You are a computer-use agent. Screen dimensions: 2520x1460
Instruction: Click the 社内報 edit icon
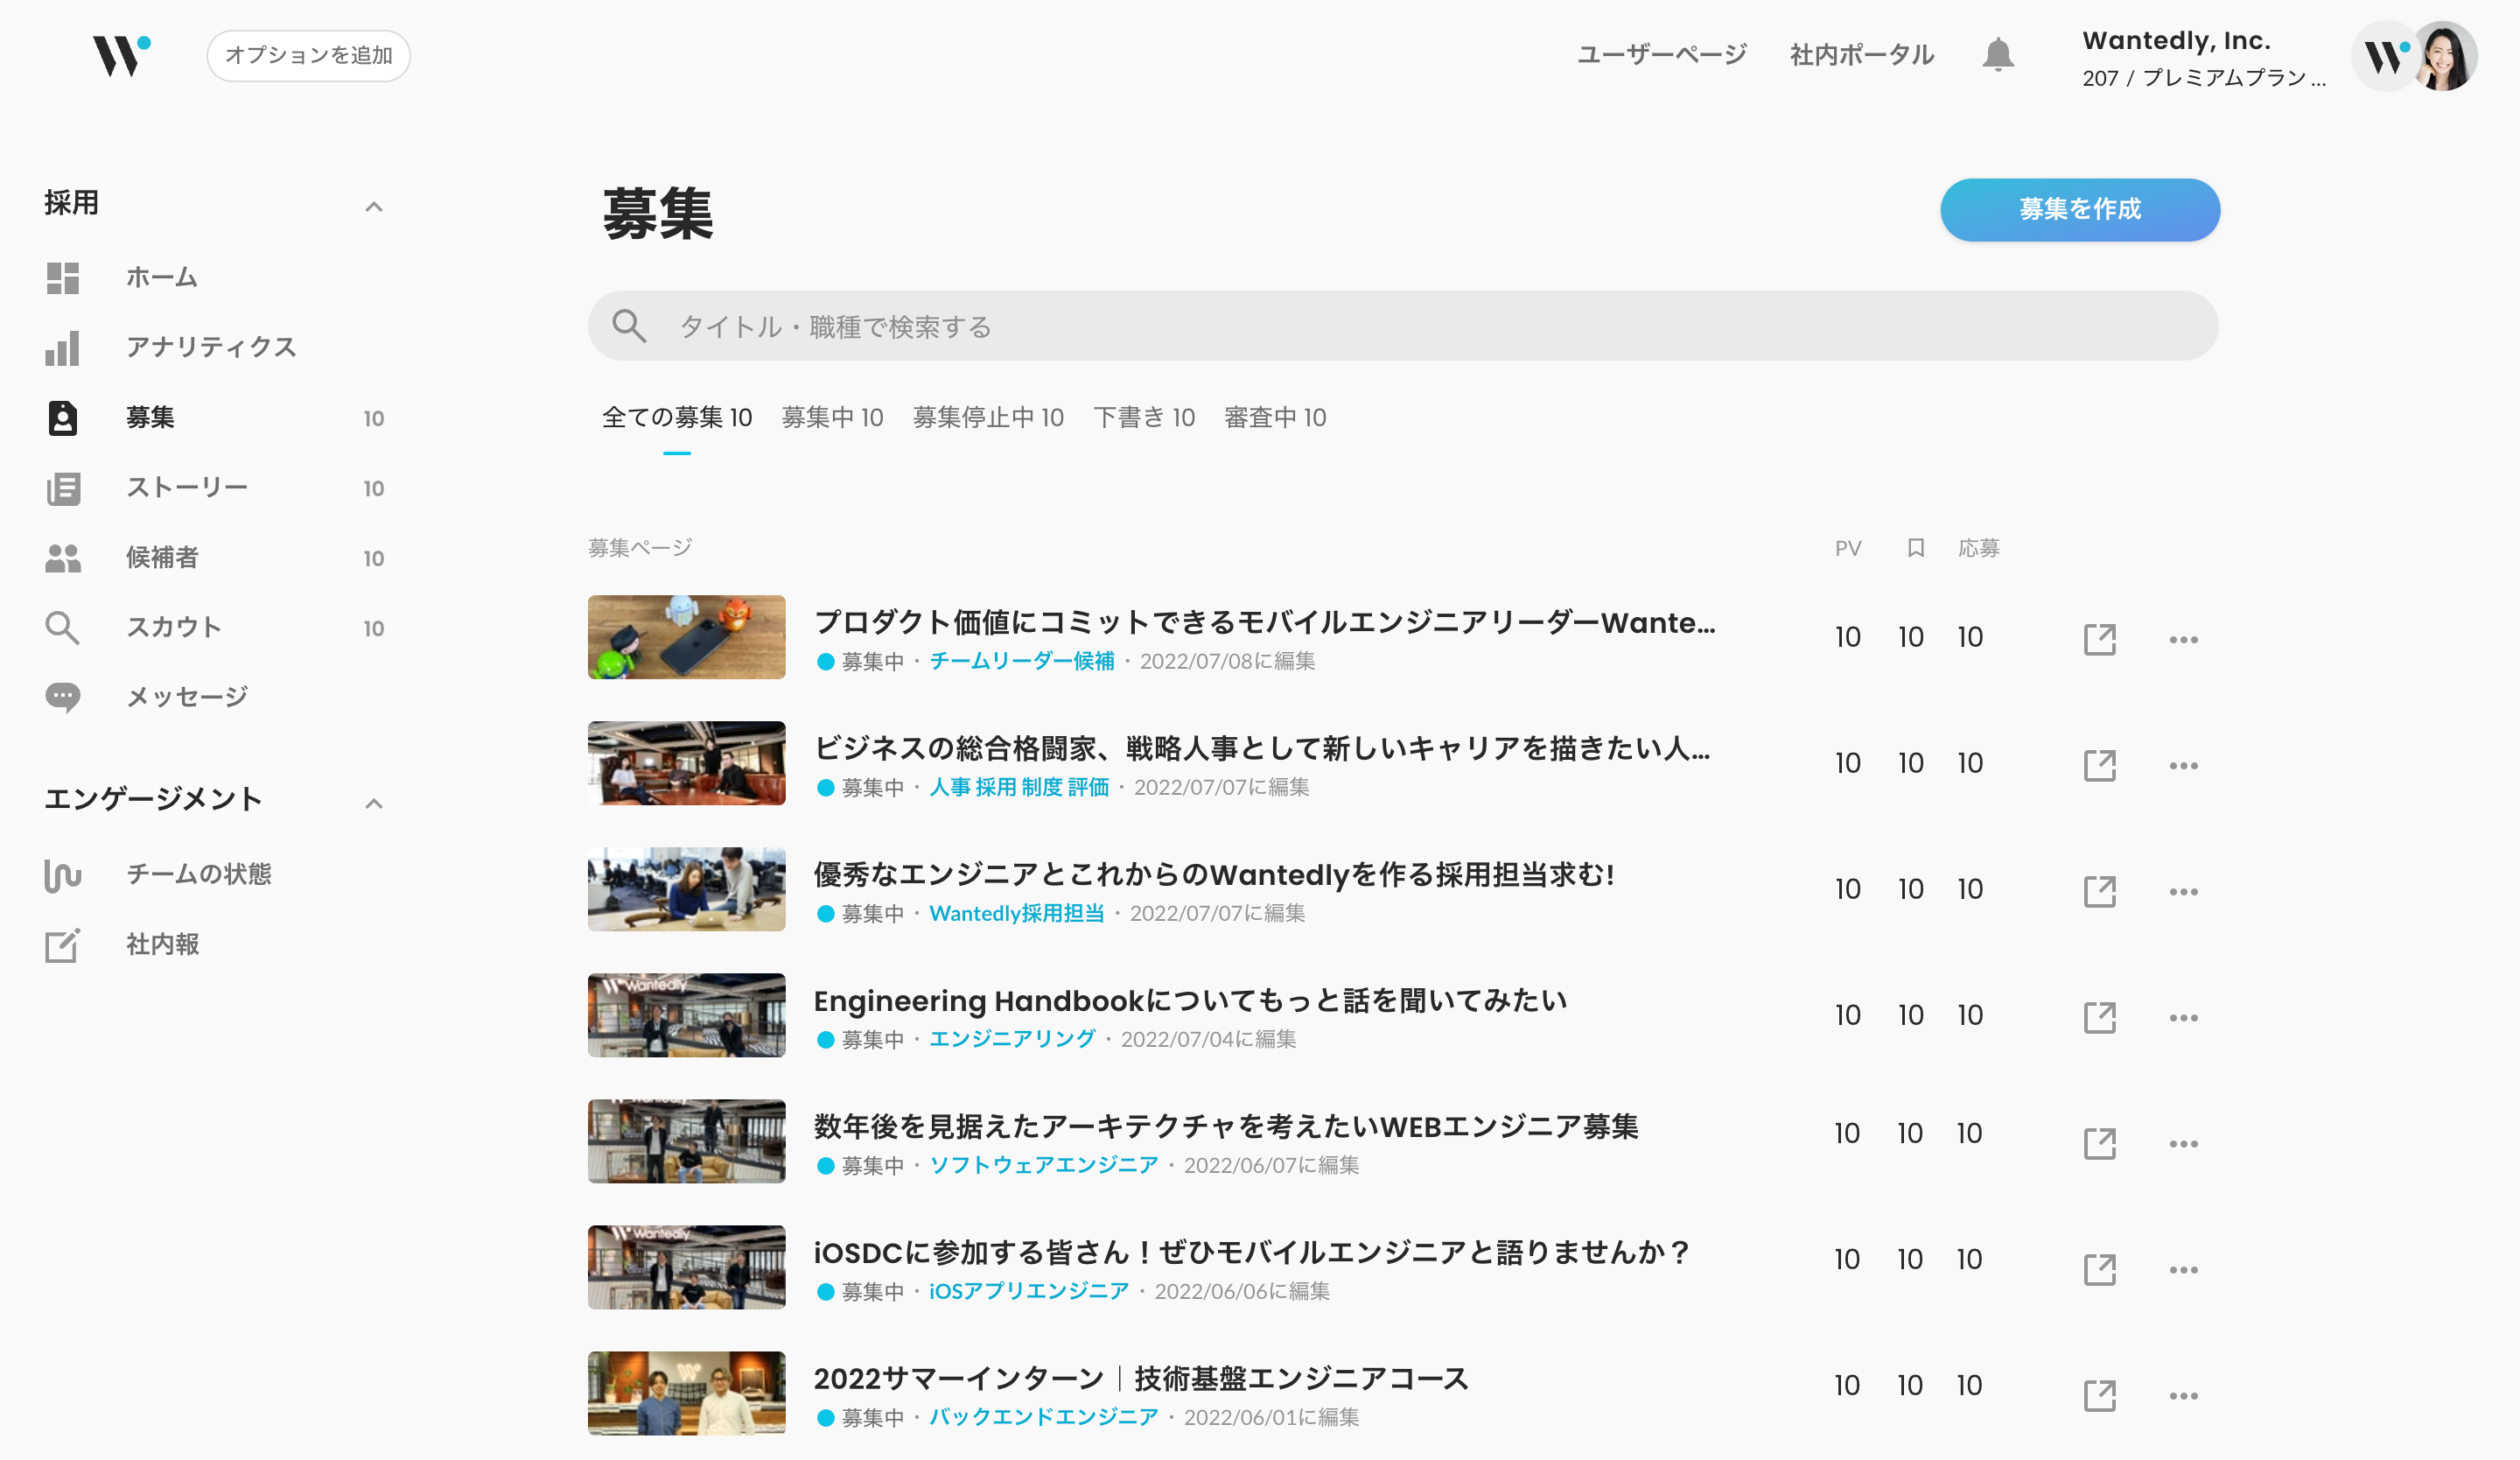[62, 945]
